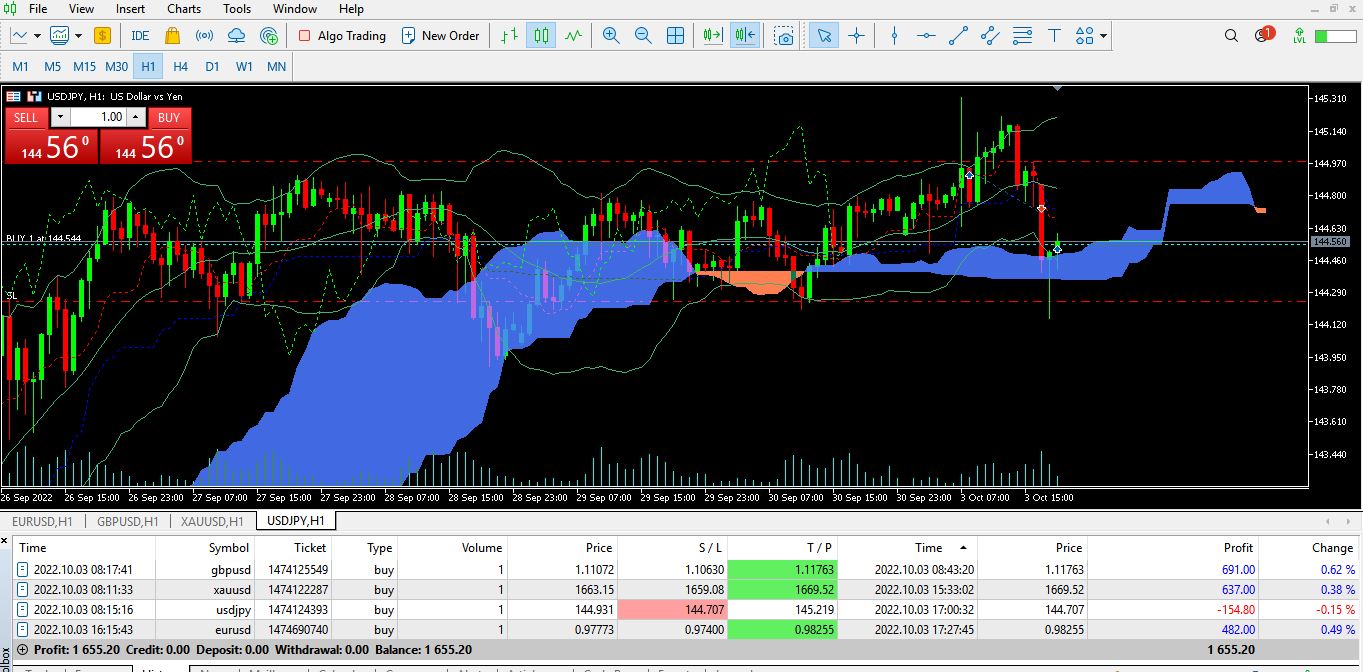Toggle the Algo Trading button
The image size is (1363, 672).
coord(342,36)
